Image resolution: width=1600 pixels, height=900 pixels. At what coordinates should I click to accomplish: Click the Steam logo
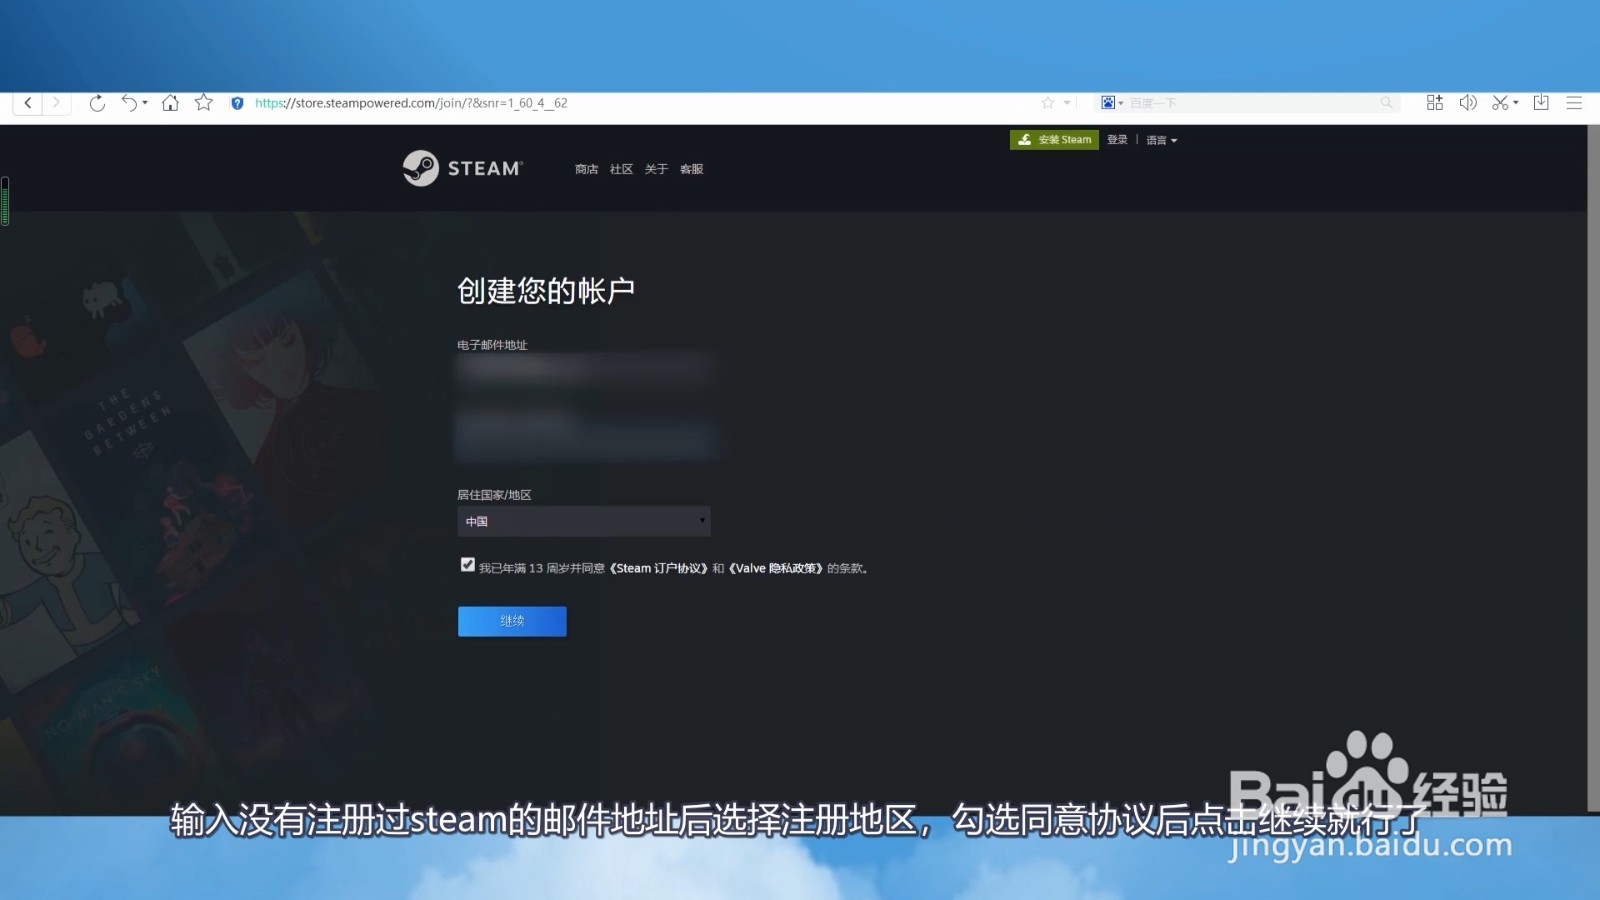click(462, 168)
